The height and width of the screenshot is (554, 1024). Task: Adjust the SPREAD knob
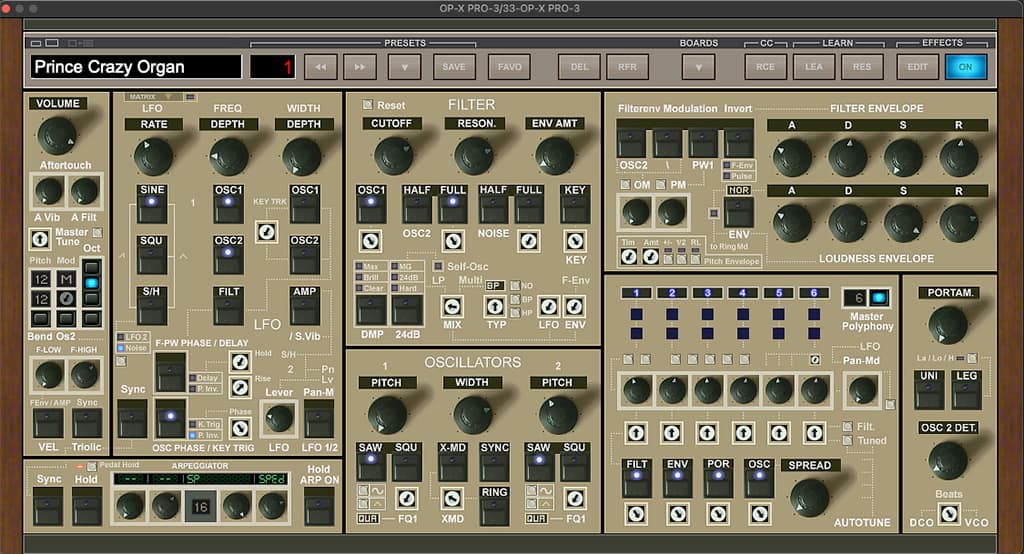[810, 498]
